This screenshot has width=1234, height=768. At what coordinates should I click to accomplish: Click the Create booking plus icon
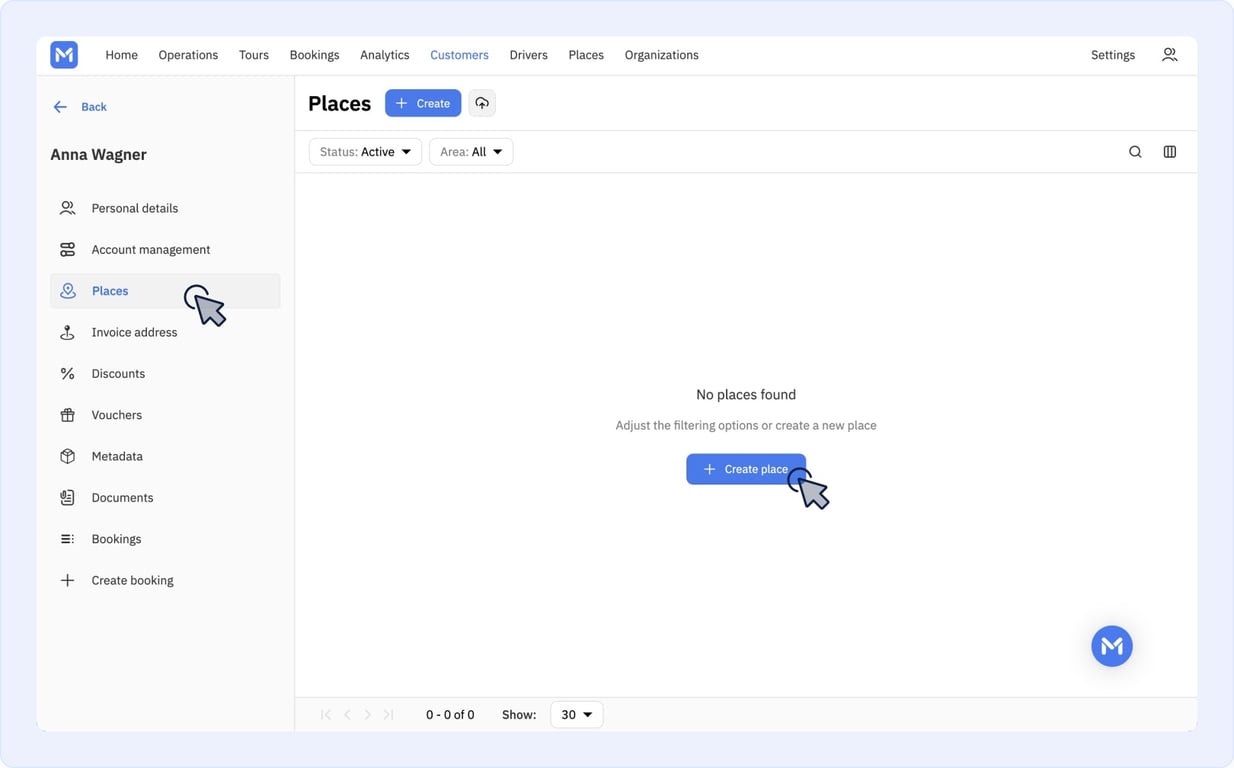tap(67, 580)
